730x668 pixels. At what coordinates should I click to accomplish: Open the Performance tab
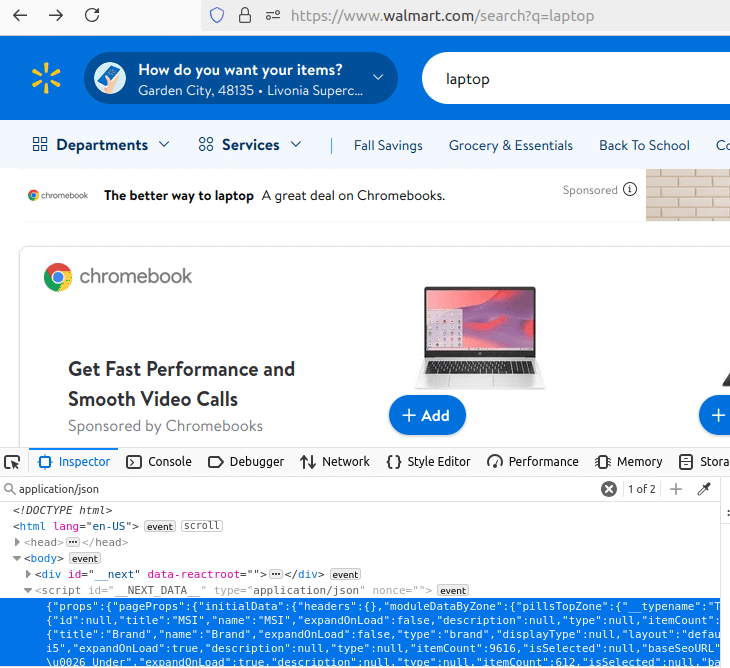point(533,462)
